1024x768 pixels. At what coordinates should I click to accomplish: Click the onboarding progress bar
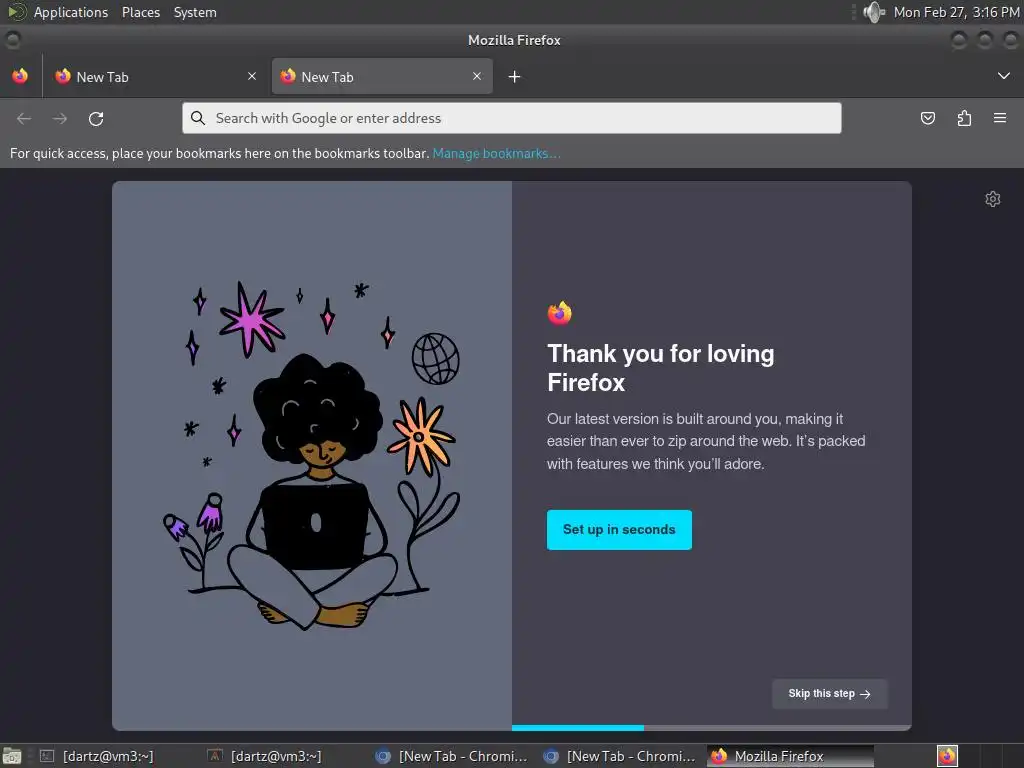[x=712, y=728]
